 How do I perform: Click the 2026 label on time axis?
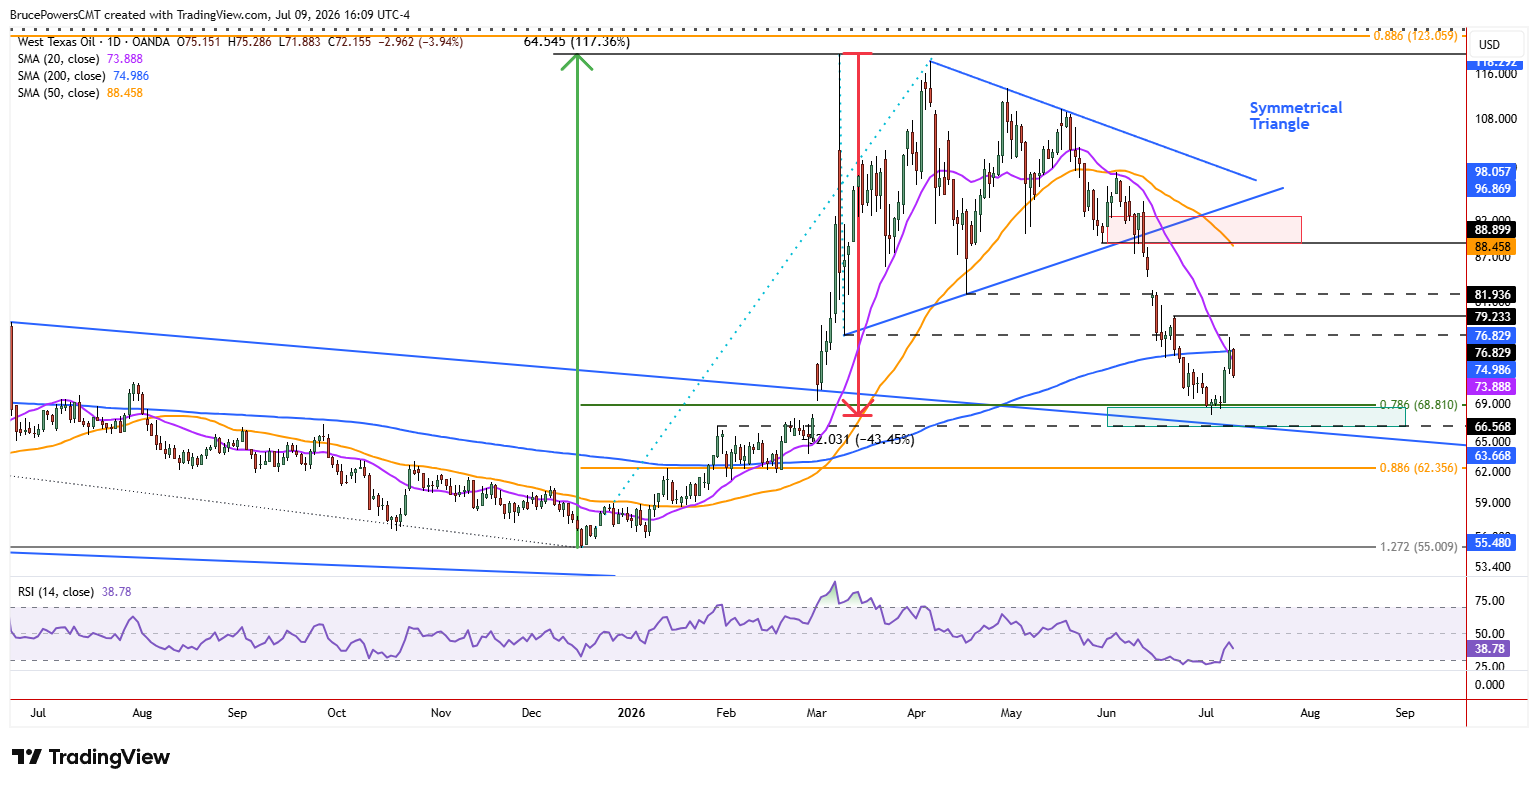click(x=631, y=713)
